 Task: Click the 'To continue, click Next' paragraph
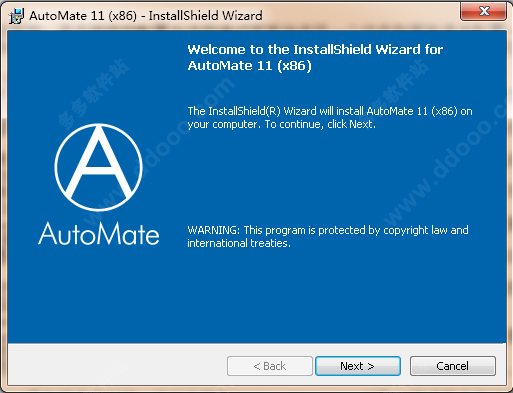(330, 118)
